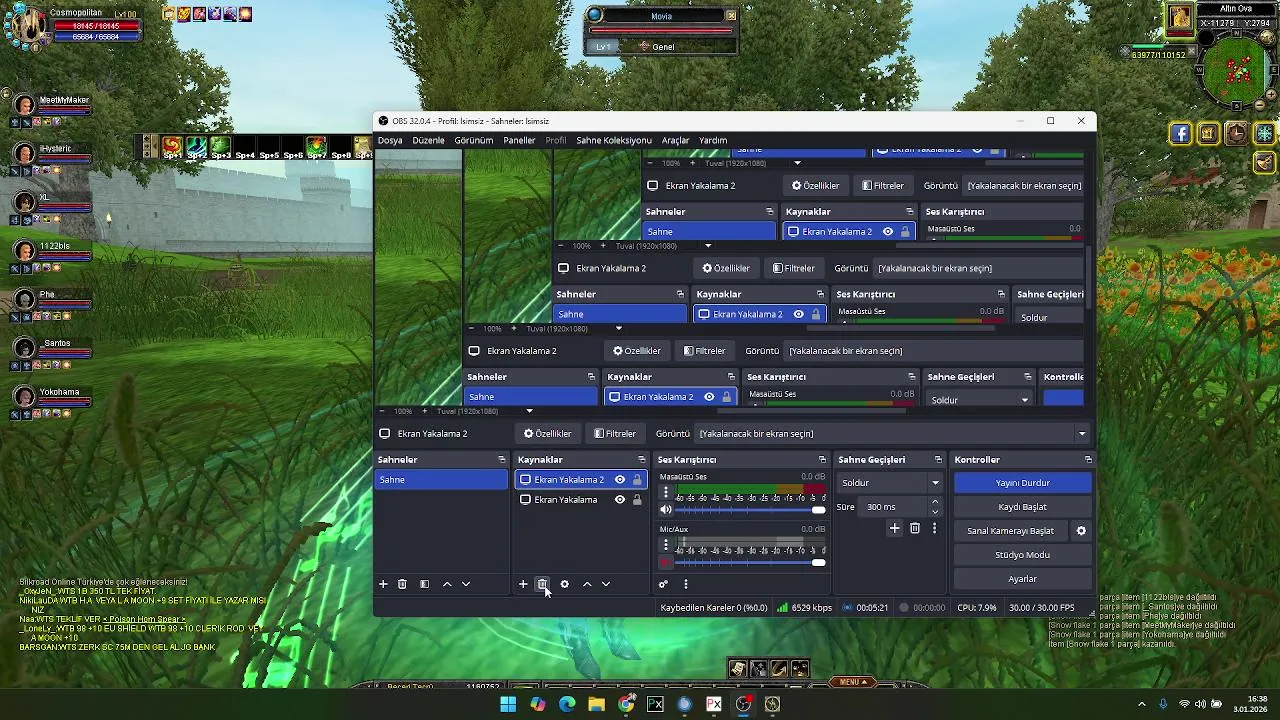Open Filtreler button in source toolbar
This screenshot has width=1280, height=720.
[614, 434]
